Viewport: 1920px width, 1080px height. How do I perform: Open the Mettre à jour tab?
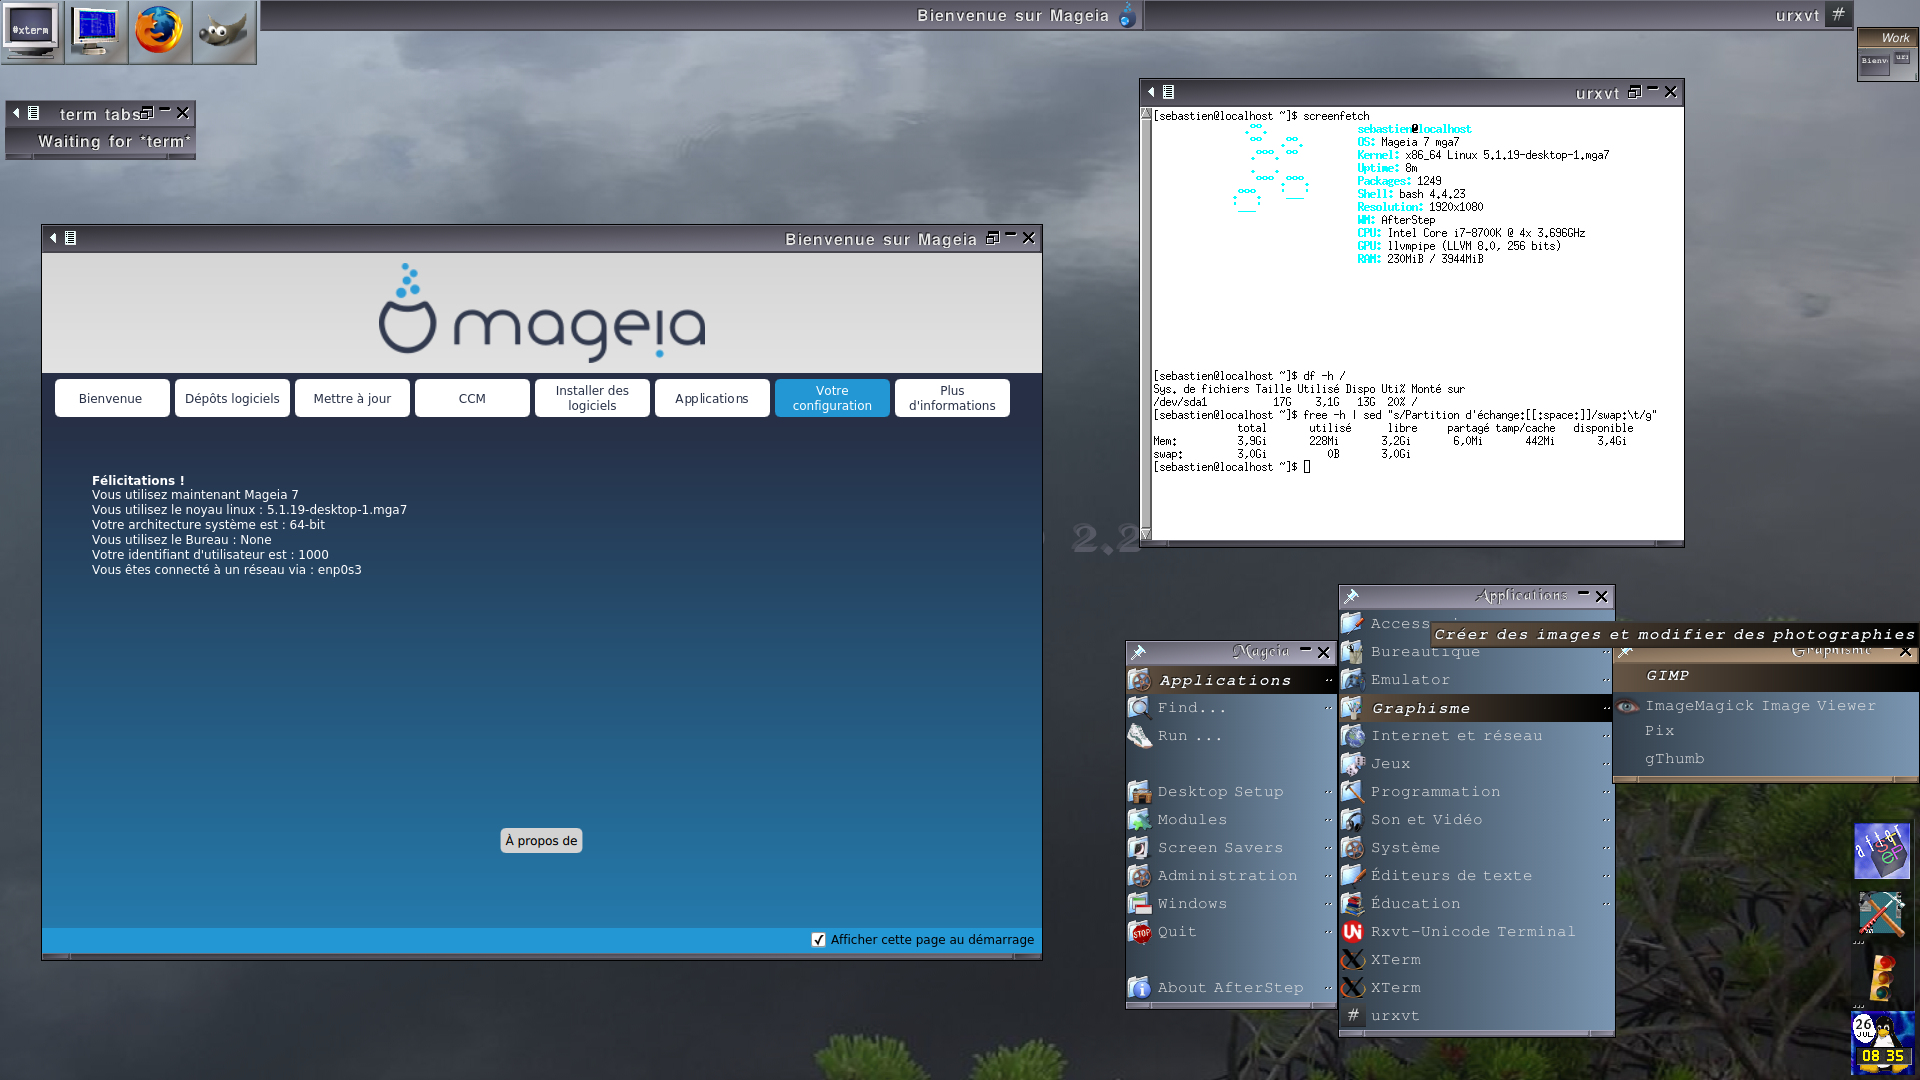352,398
